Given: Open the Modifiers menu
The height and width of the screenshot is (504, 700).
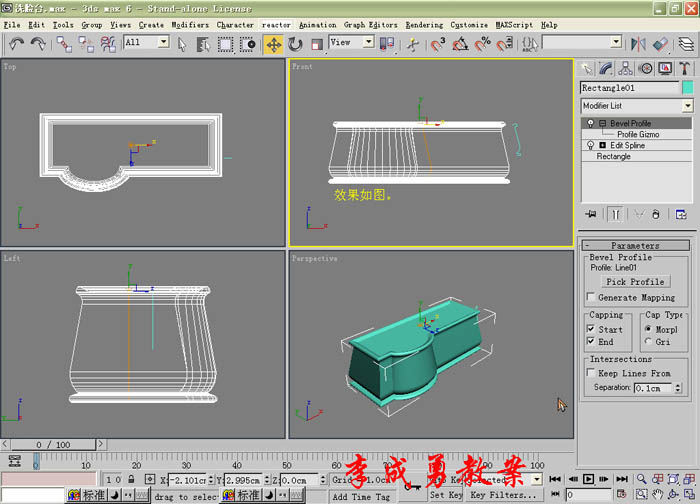Looking at the screenshot, I should (x=190, y=25).
